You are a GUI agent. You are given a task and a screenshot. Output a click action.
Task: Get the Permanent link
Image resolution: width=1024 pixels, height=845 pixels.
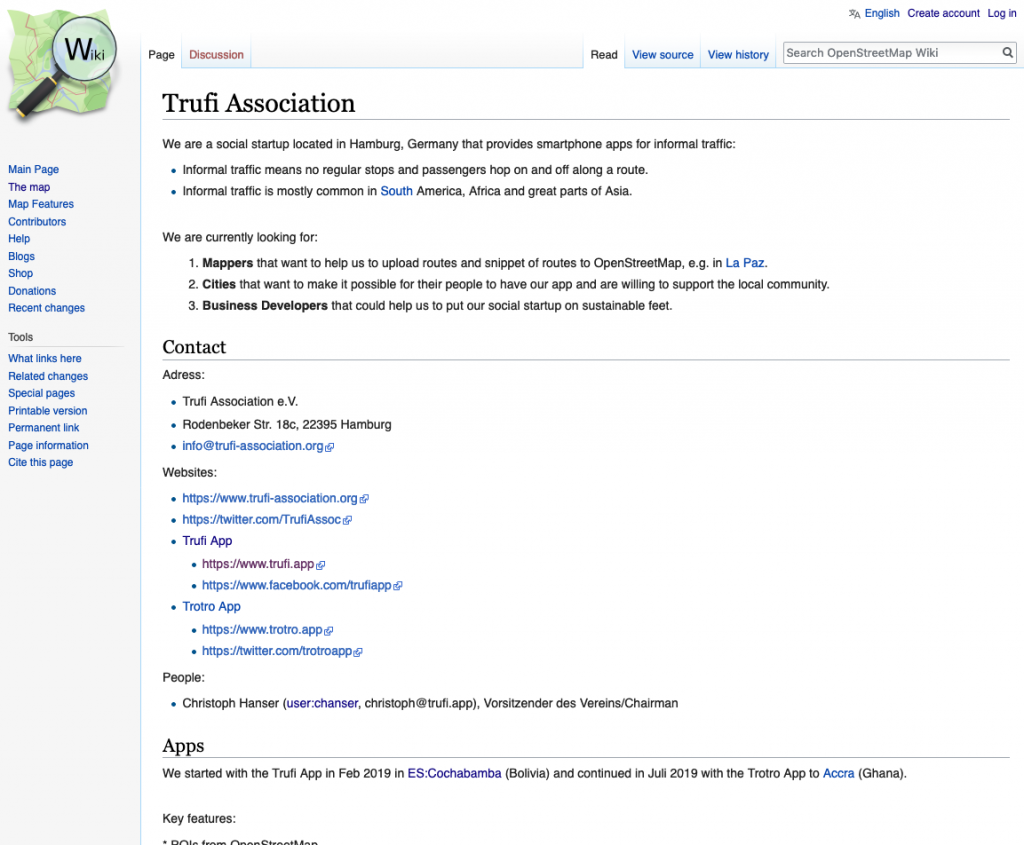[x=43, y=427]
